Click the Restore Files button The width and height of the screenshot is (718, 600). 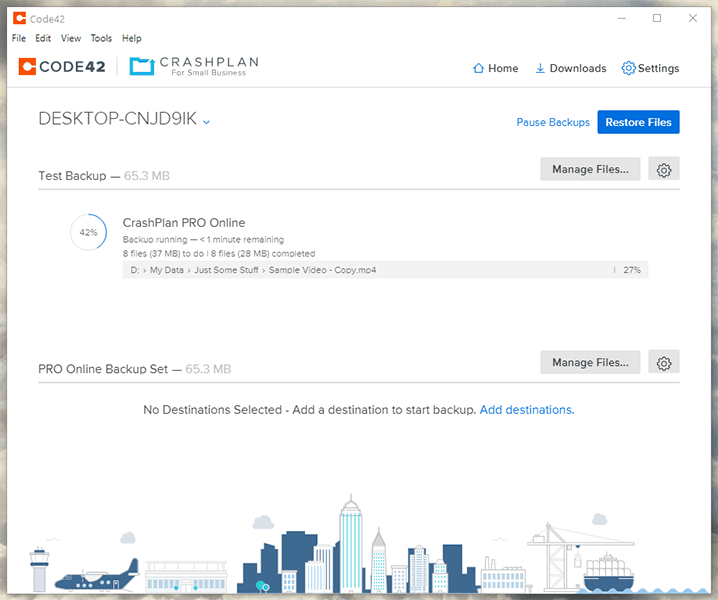click(638, 122)
